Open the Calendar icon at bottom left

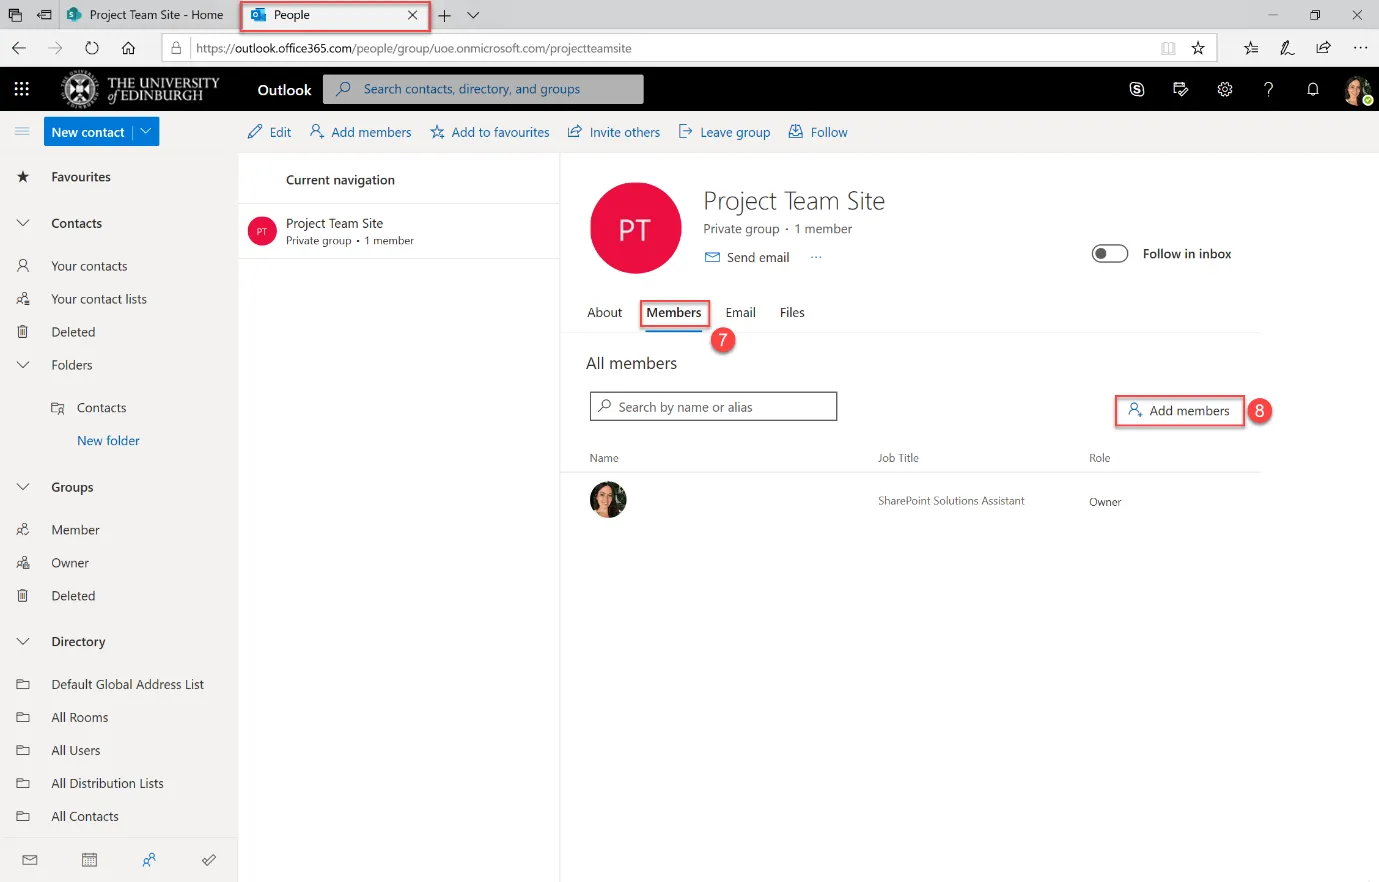[x=89, y=860]
